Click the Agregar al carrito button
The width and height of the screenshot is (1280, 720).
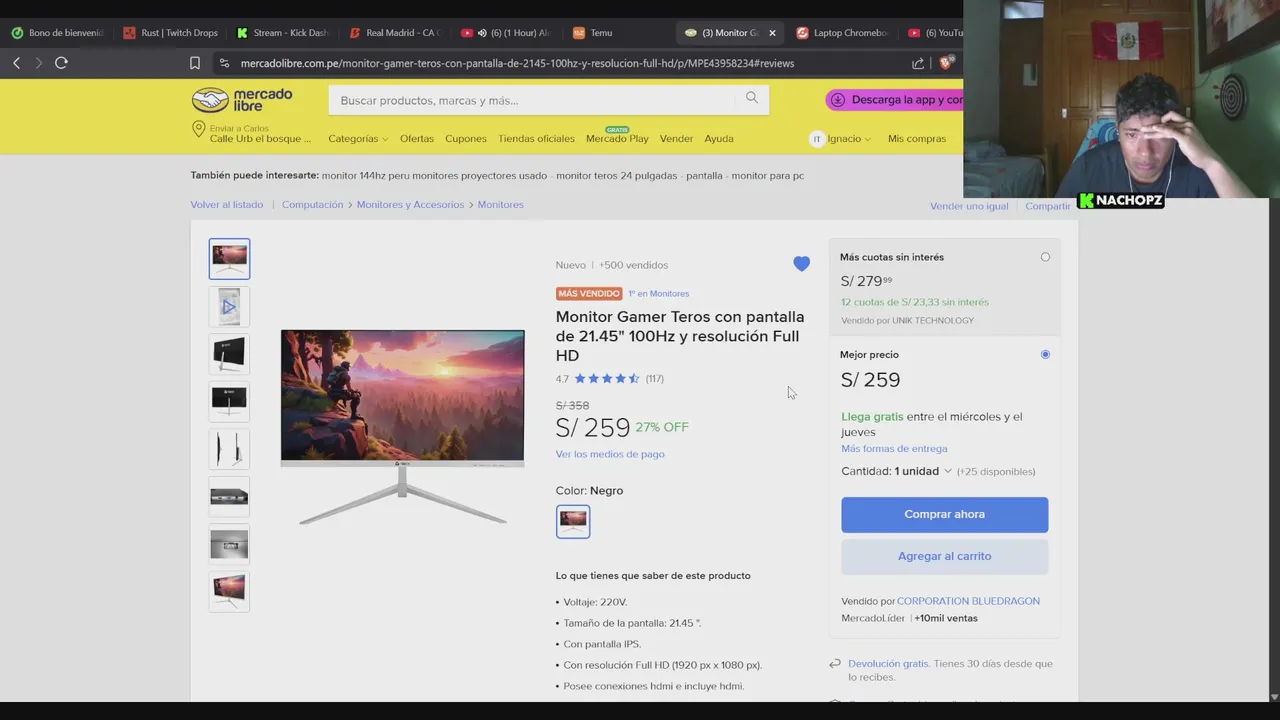coord(945,556)
